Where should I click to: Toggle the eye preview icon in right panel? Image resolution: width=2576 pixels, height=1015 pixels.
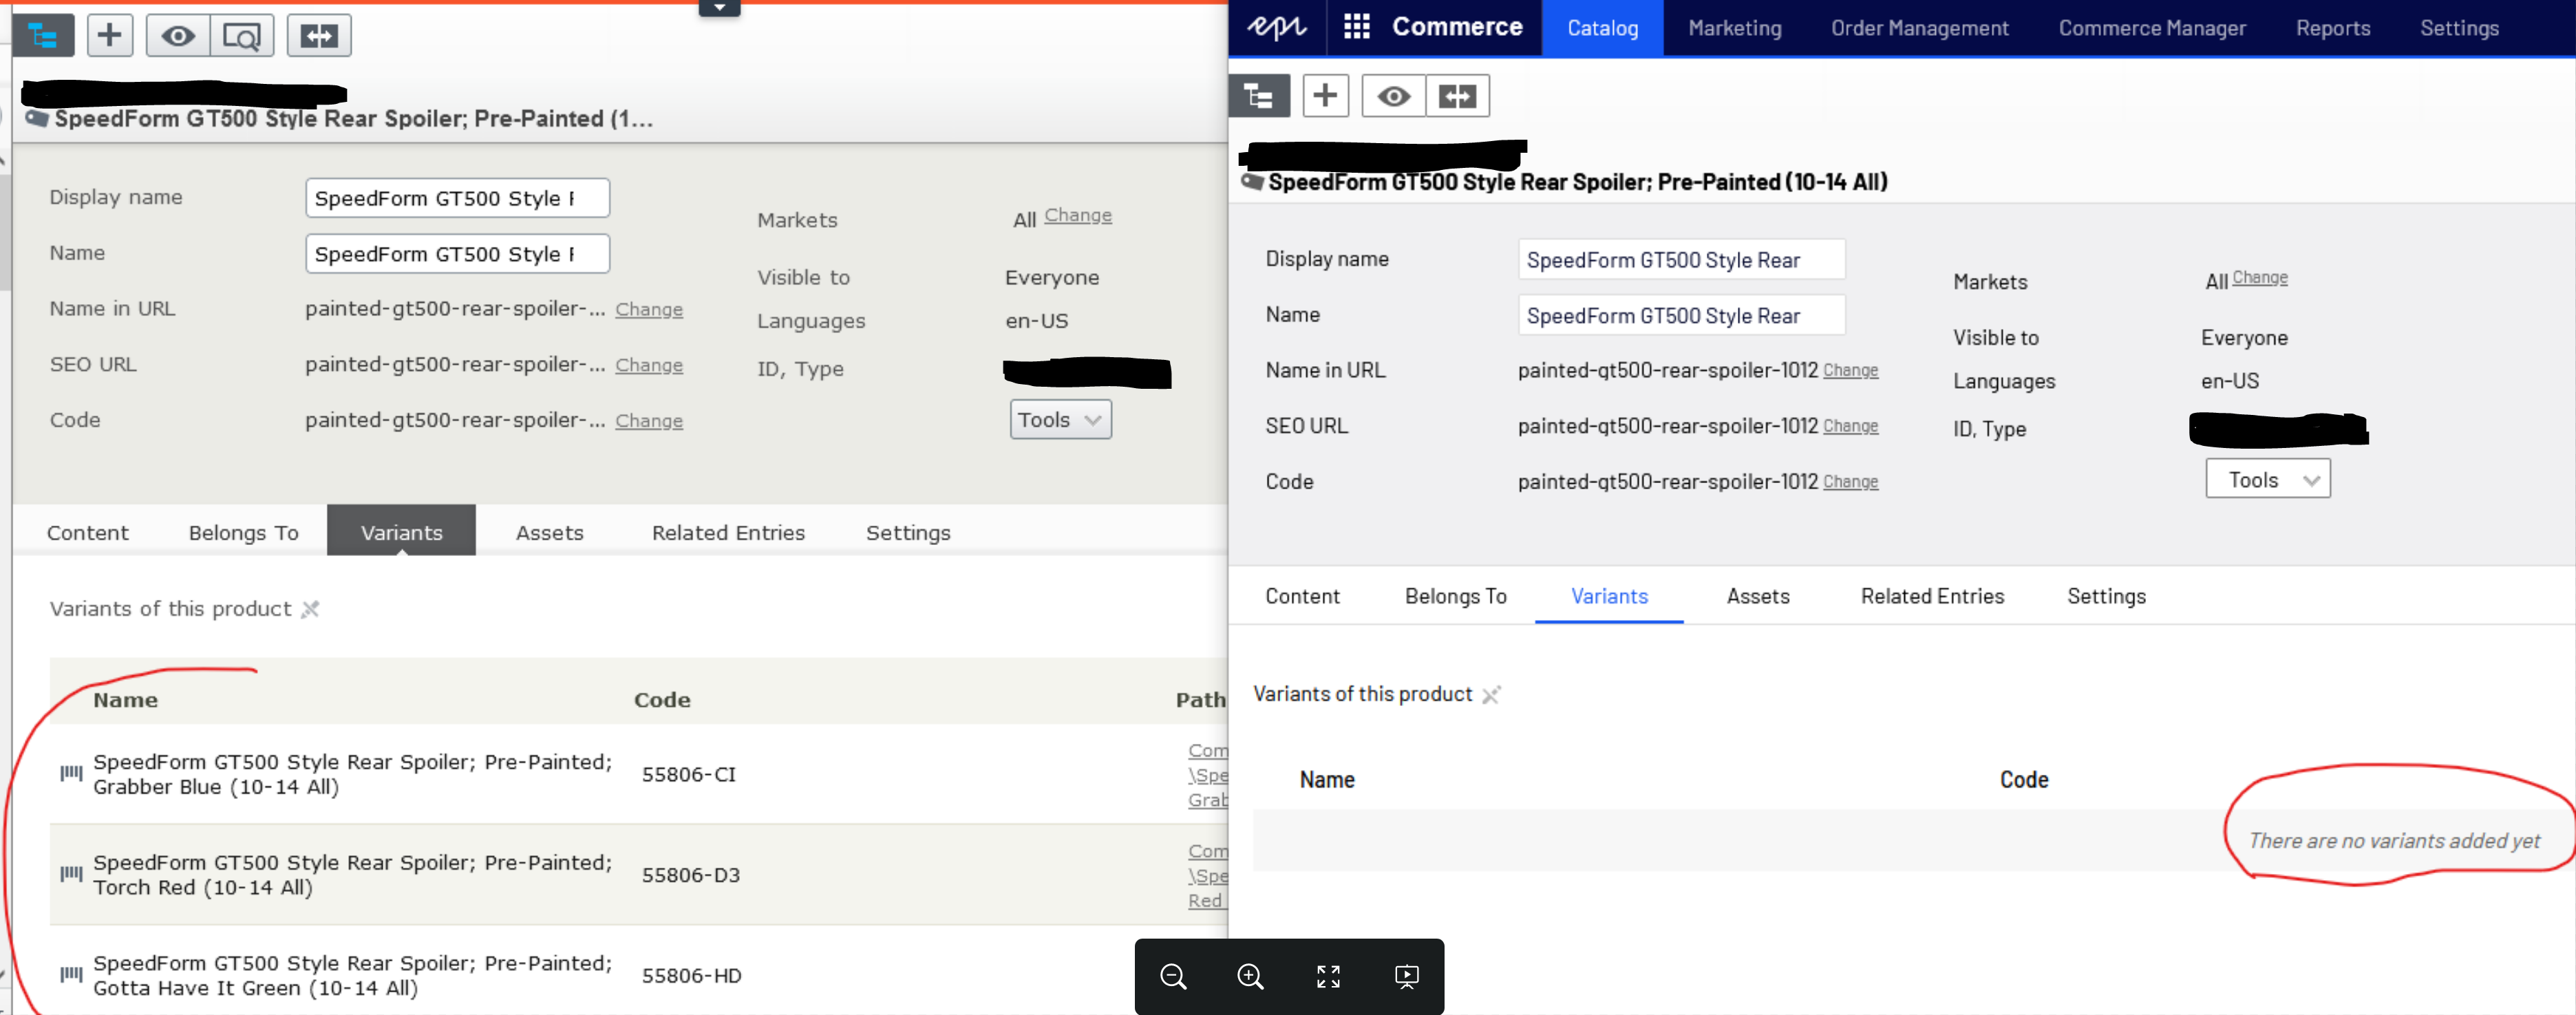[x=1393, y=96]
